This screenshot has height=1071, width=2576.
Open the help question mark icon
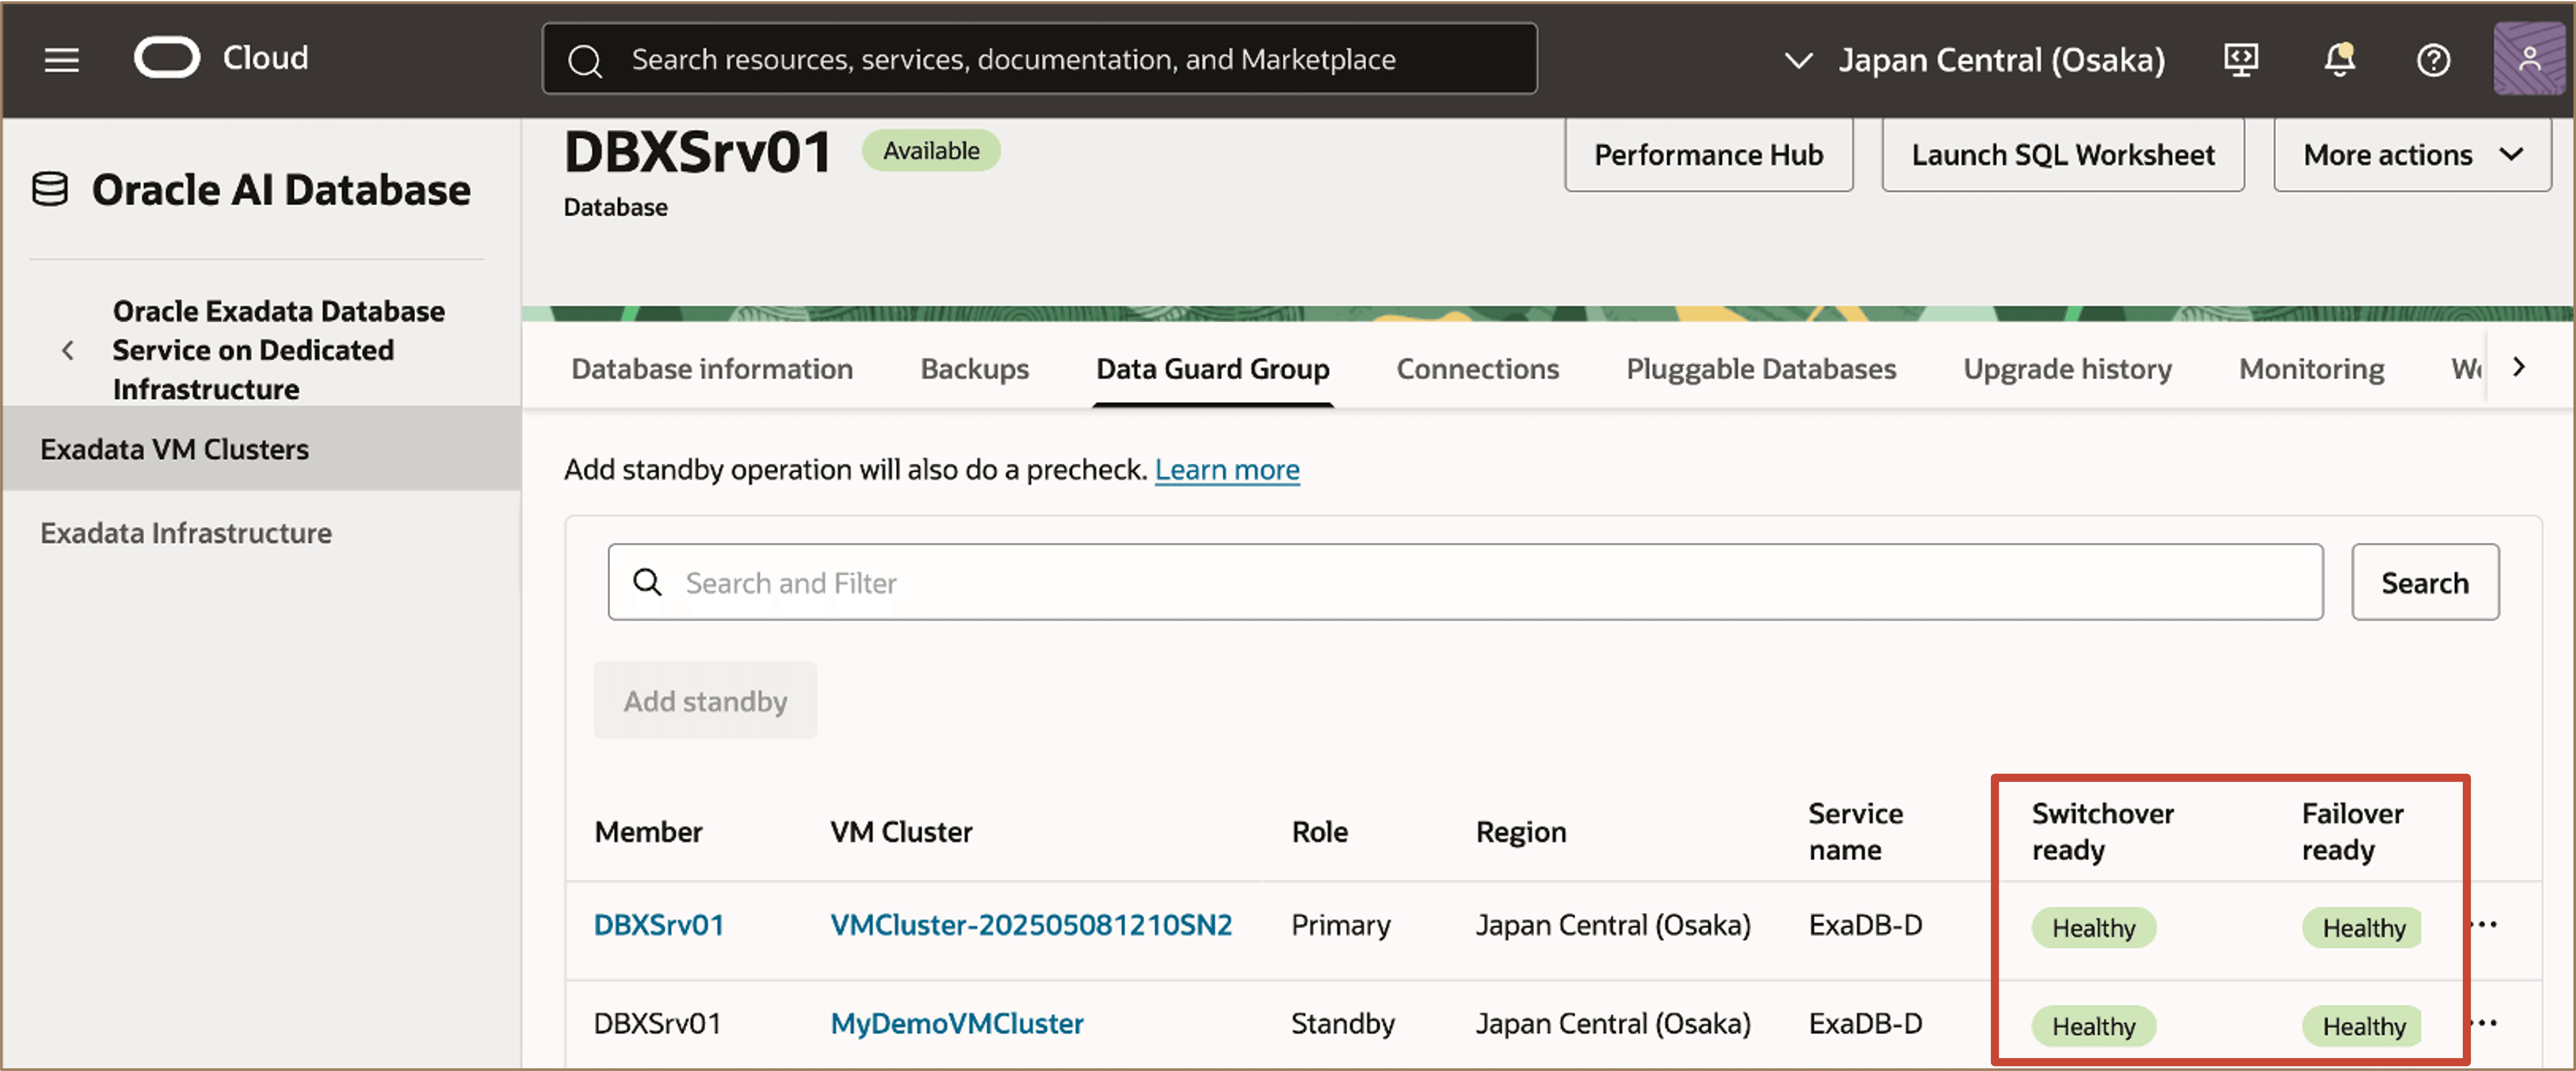coord(2433,60)
